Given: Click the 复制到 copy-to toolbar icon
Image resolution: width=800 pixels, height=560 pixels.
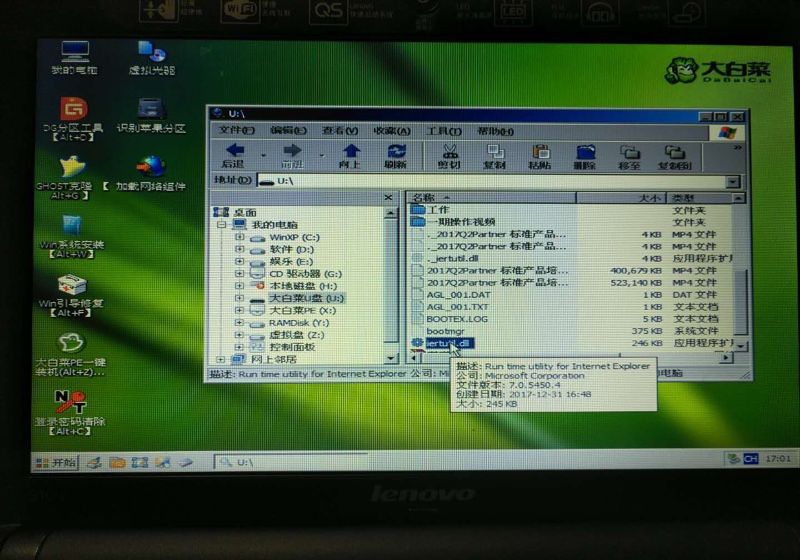Looking at the screenshot, I should click(x=674, y=156).
